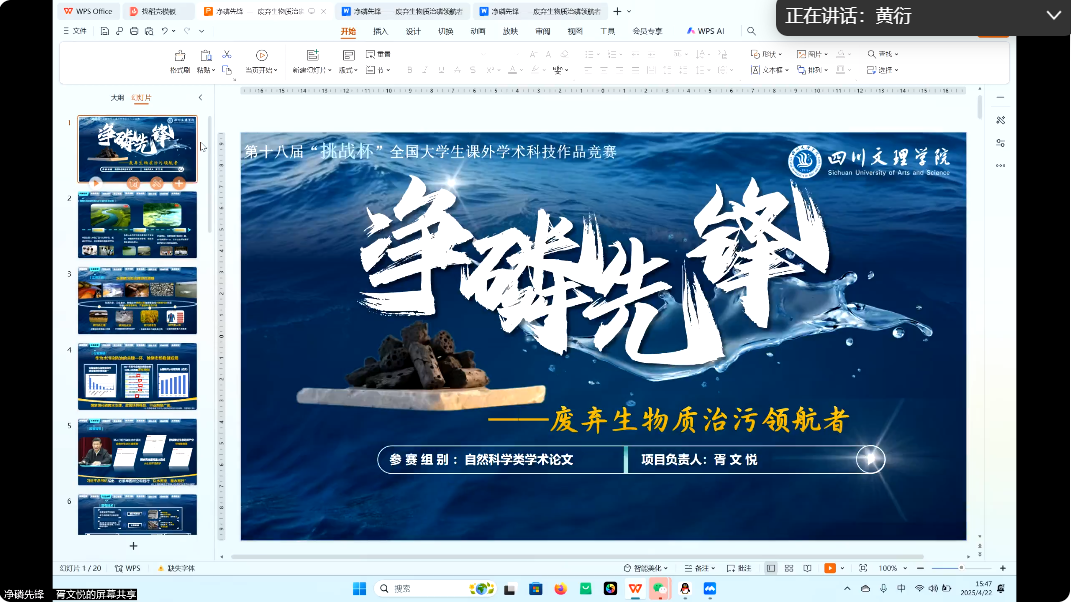Click the Cut scissors icon
This screenshot has height=603, width=1071.
pos(227,54)
